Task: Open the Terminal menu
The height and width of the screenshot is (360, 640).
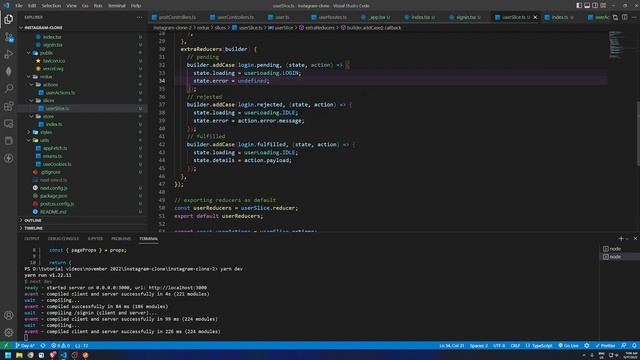Action: pos(117,6)
